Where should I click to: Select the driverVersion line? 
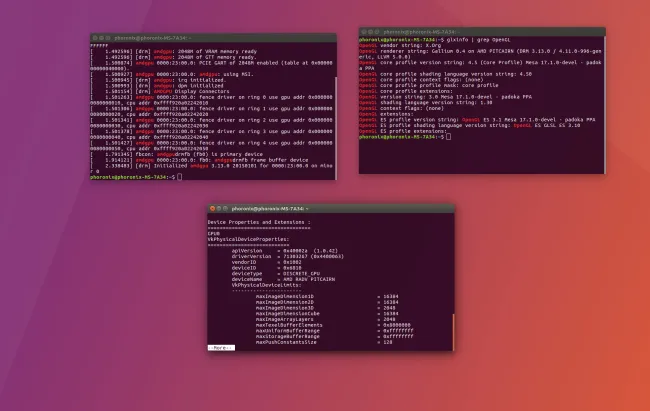tap(288, 256)
